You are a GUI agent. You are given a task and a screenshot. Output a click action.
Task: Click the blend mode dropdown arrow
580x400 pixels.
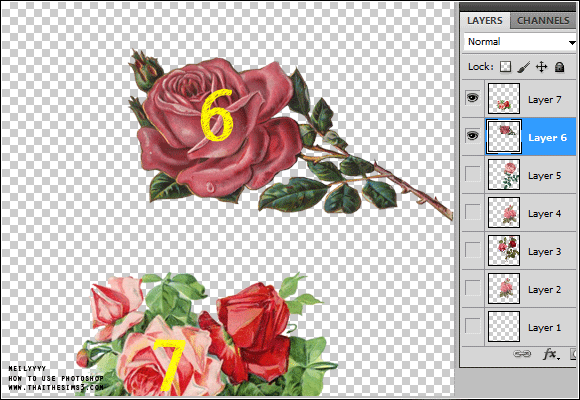(x=572, y=43)
